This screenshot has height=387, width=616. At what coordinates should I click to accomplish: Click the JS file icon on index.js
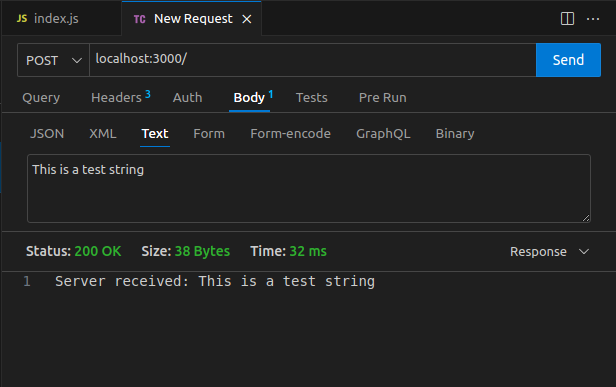click(x=22, y=18)
